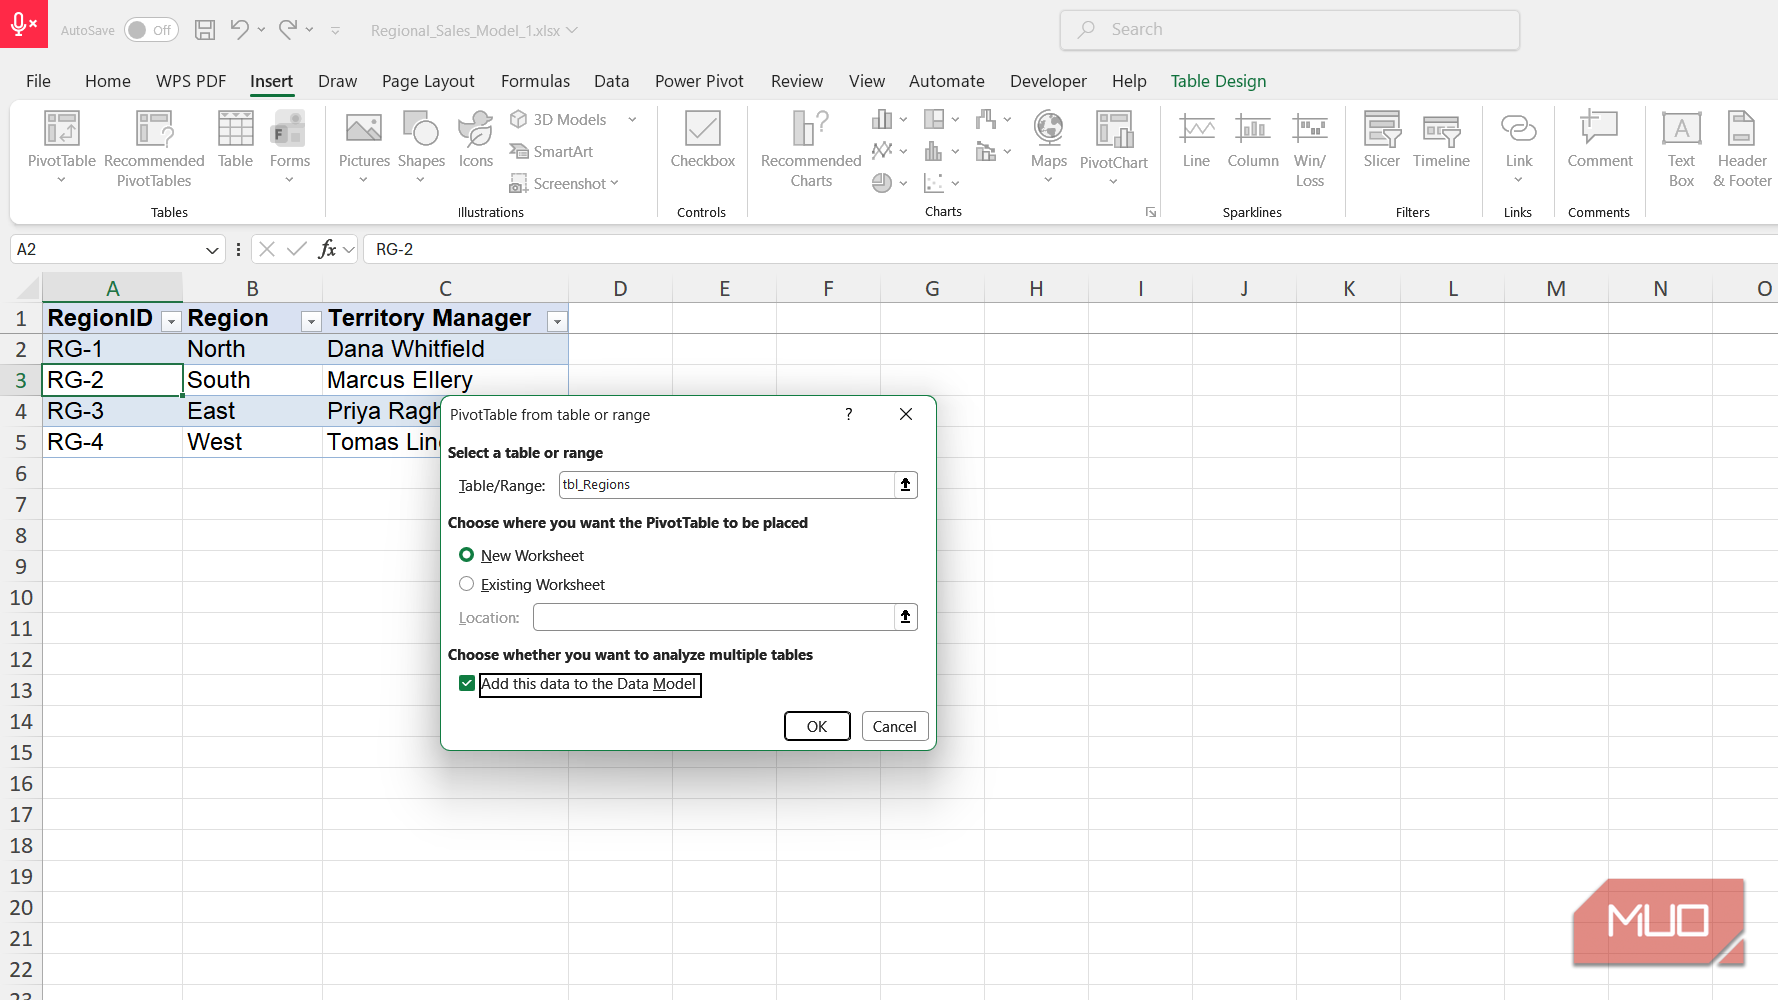Switch to the Table Design tab

(x=1218, y=81)
